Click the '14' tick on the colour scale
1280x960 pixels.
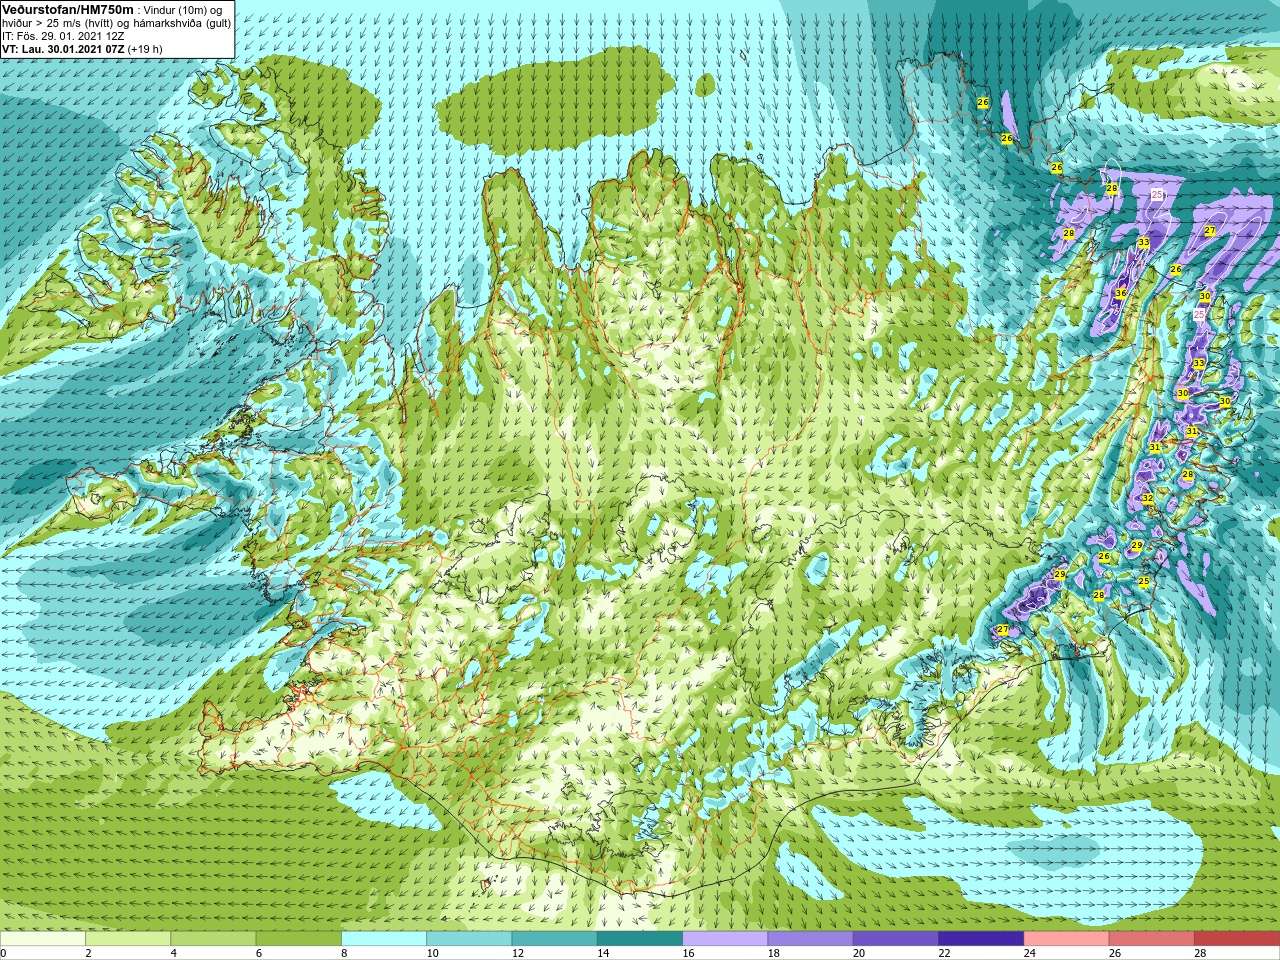603,953
